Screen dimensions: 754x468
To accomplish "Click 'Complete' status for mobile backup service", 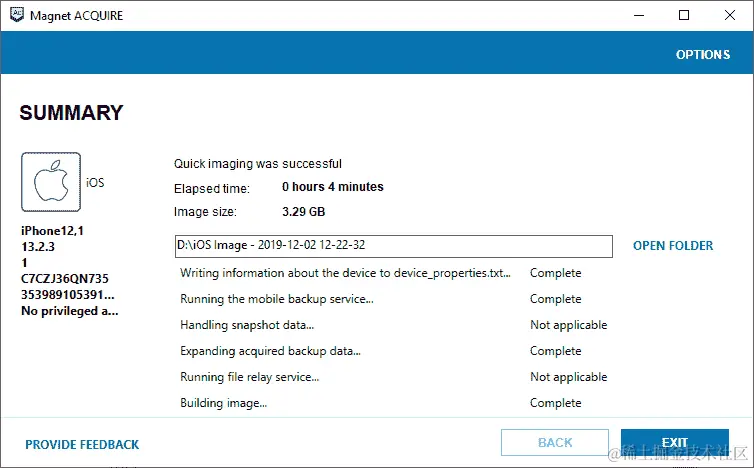I will pos(555,299).
